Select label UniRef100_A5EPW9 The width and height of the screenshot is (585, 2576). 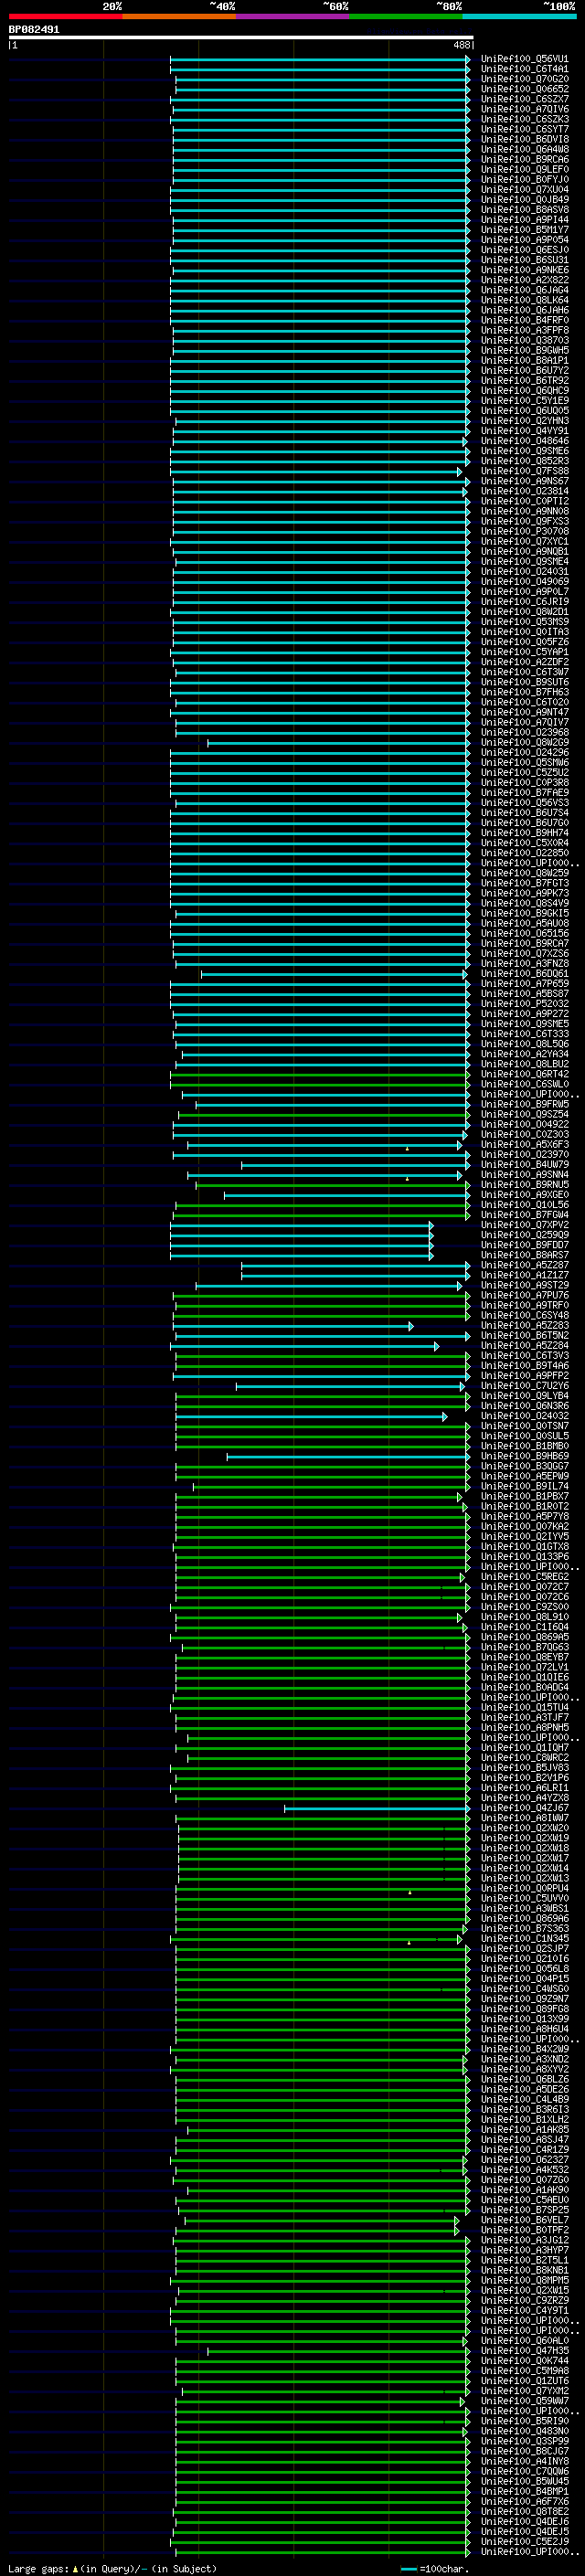tap(524, 1476)
